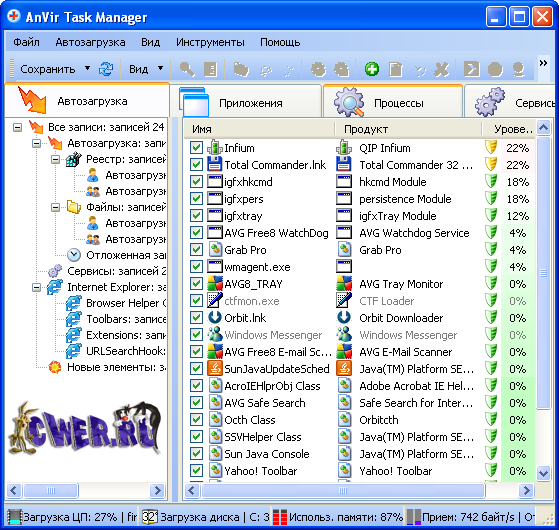Click the tree panel scroll left arrow

[x=14, y=490]
